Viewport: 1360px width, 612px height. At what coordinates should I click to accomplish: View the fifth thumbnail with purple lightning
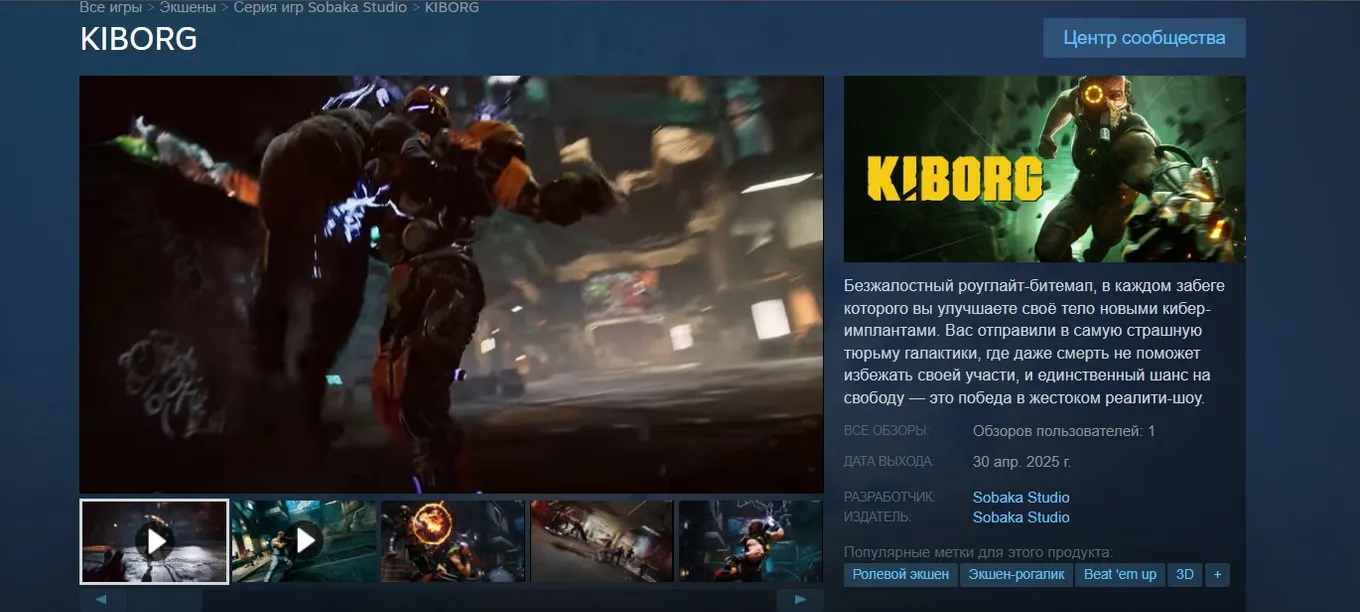click(x=751, y=541)
